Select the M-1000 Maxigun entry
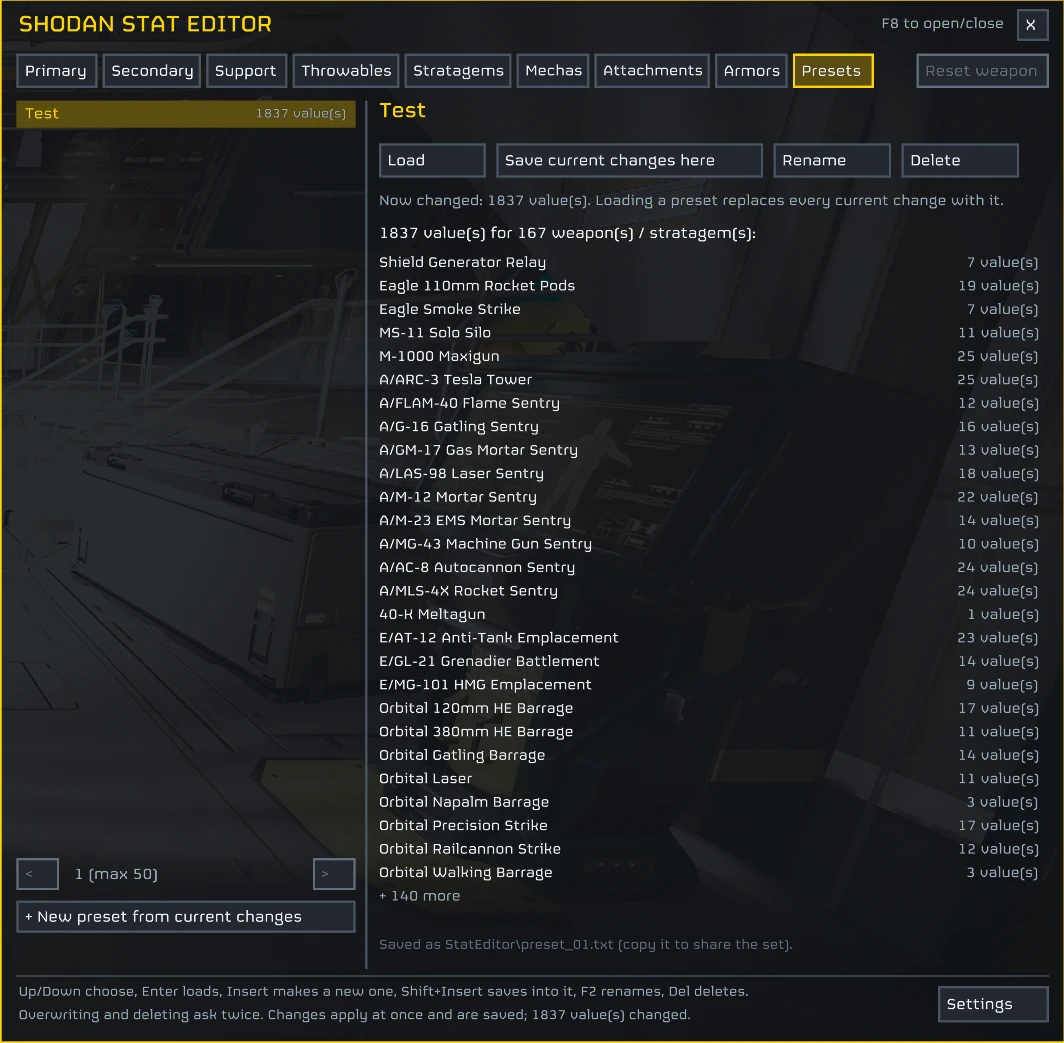Viewport: 1064px width, 1043px height. pyautogui.click(x=708, y=356)
